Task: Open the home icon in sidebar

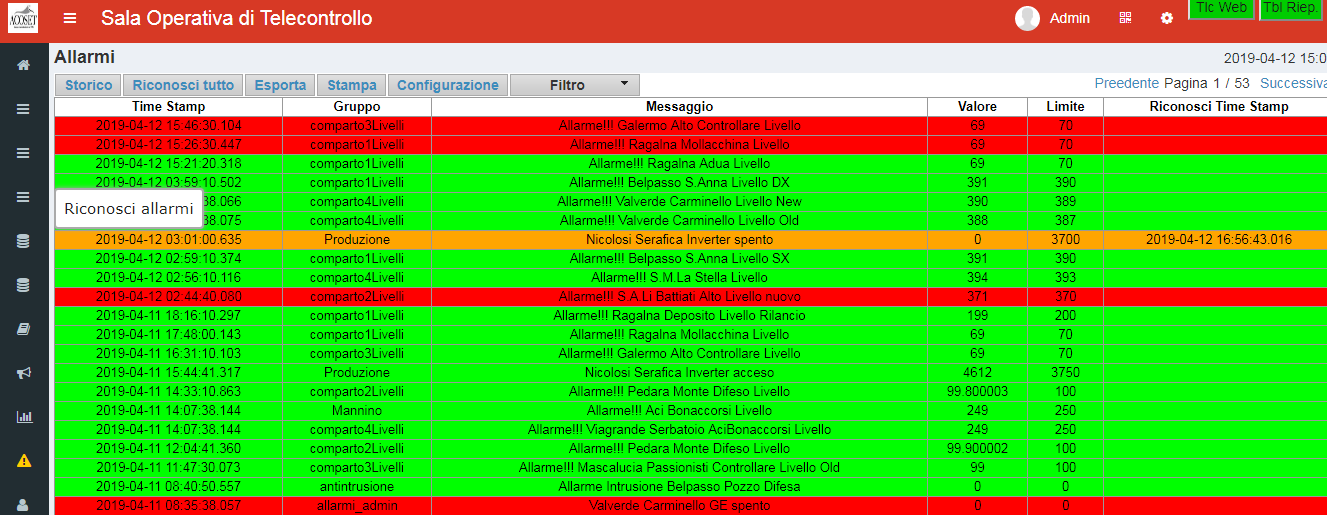Action: pos(23,65)
